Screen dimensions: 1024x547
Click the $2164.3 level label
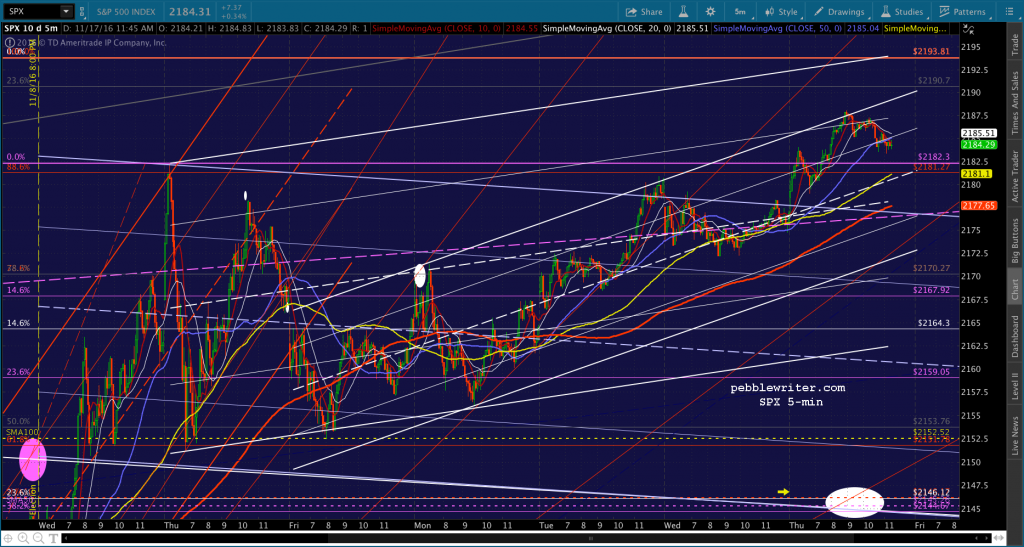(x=933, y=322)
